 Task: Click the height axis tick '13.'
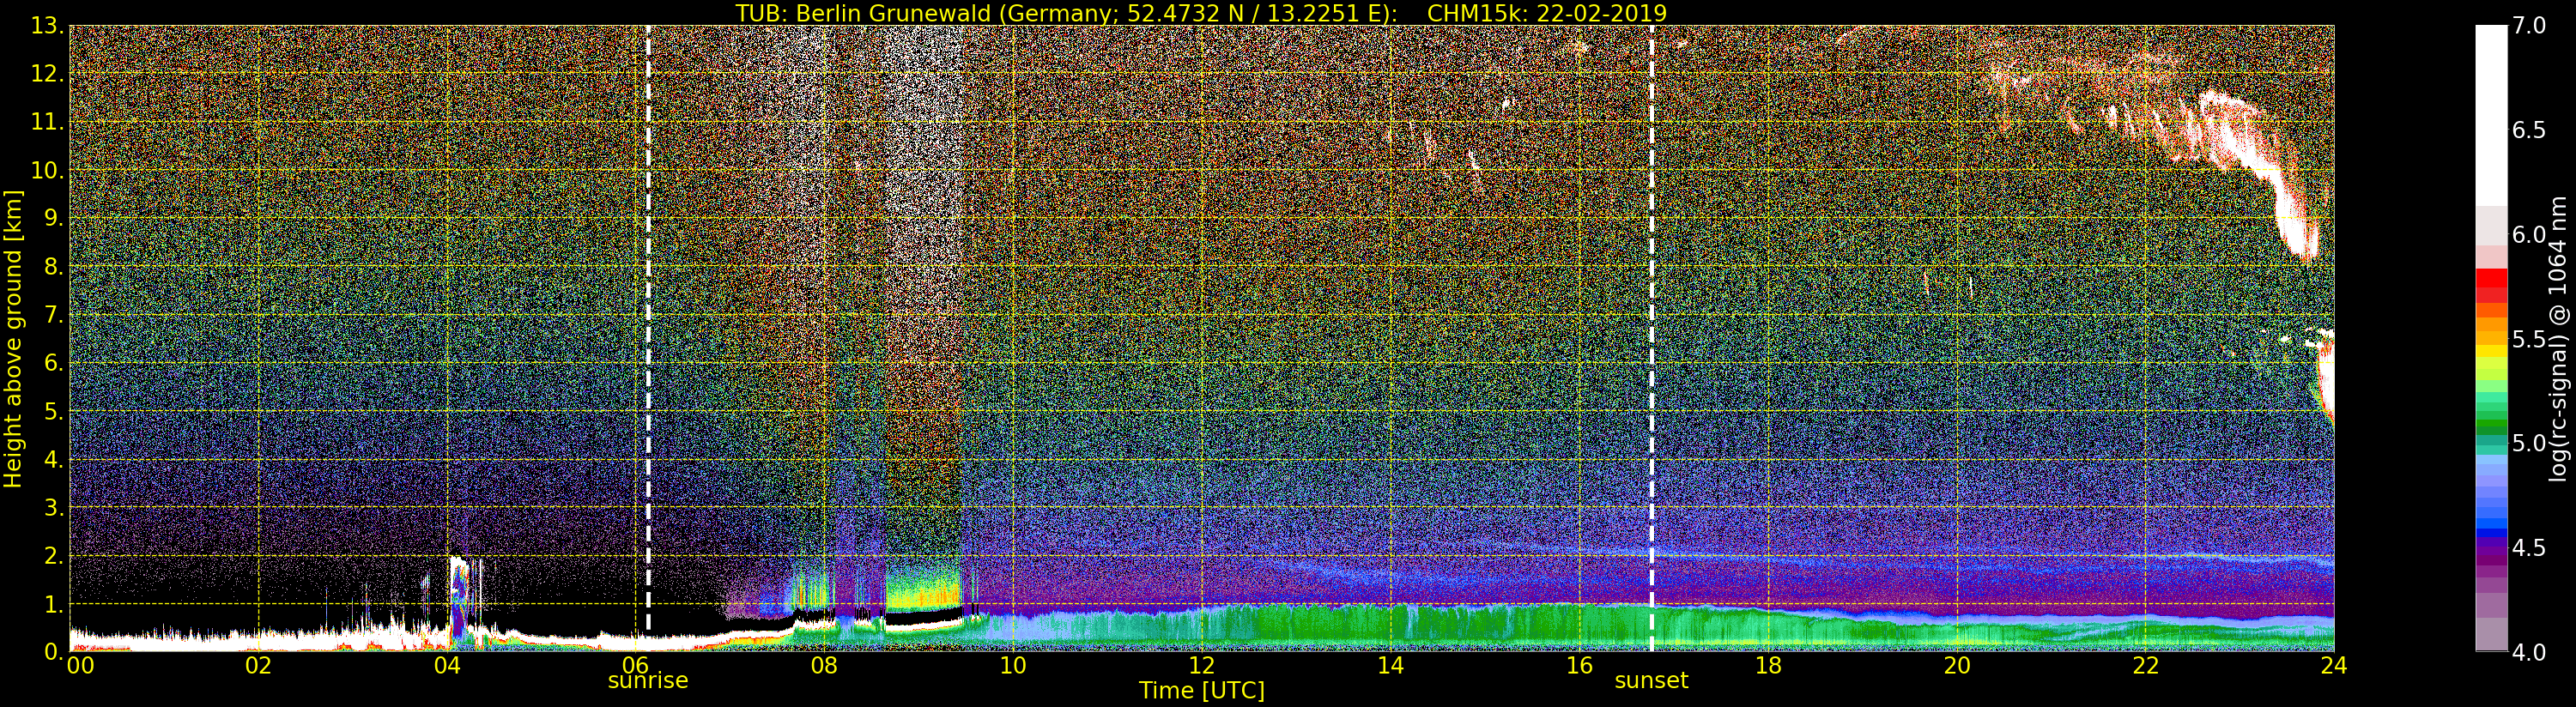point(47,26)
